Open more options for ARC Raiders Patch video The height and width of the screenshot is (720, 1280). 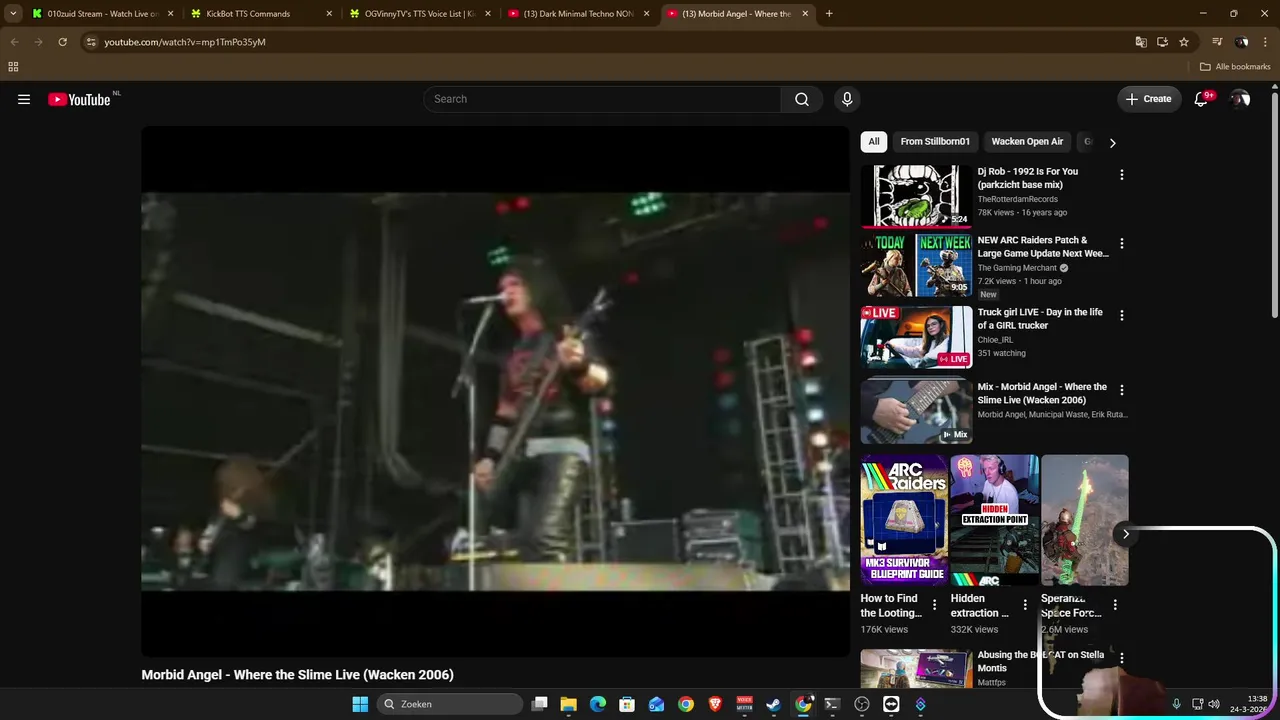[x=1121, y=243]
